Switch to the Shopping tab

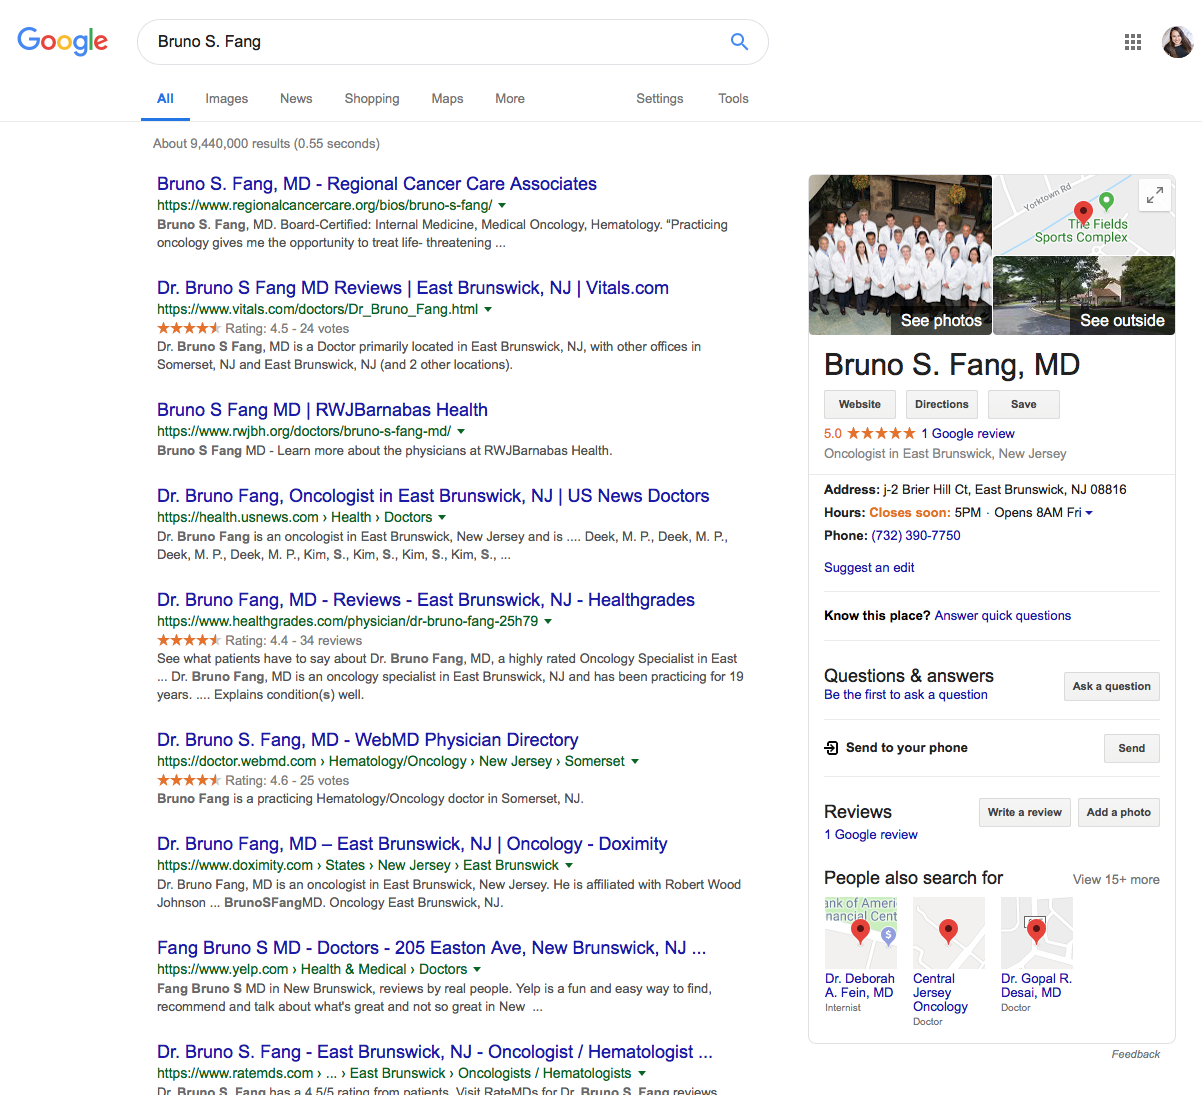372,98
